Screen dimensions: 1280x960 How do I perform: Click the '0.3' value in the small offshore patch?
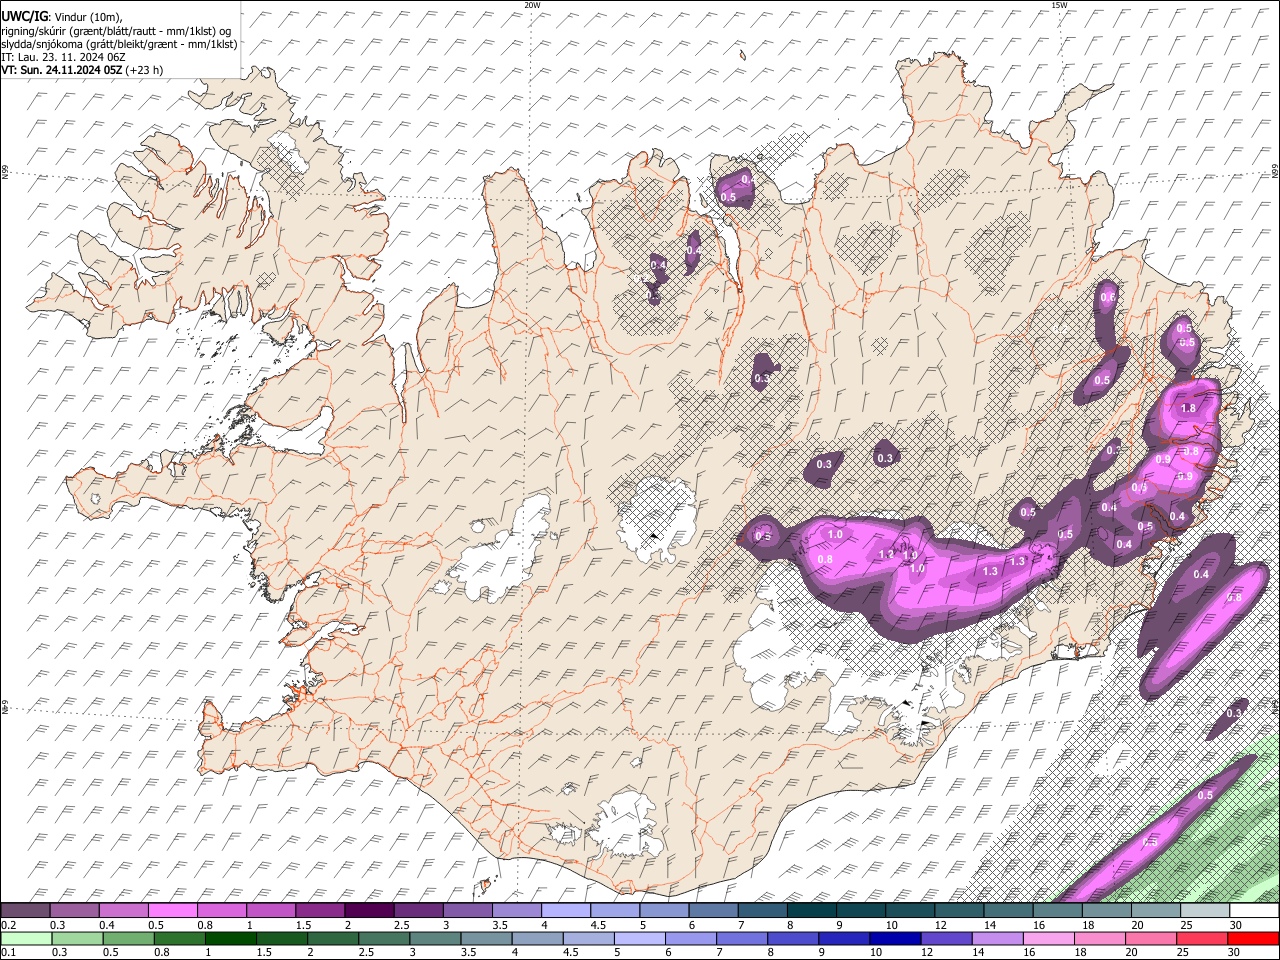[x=1234, y=713]
